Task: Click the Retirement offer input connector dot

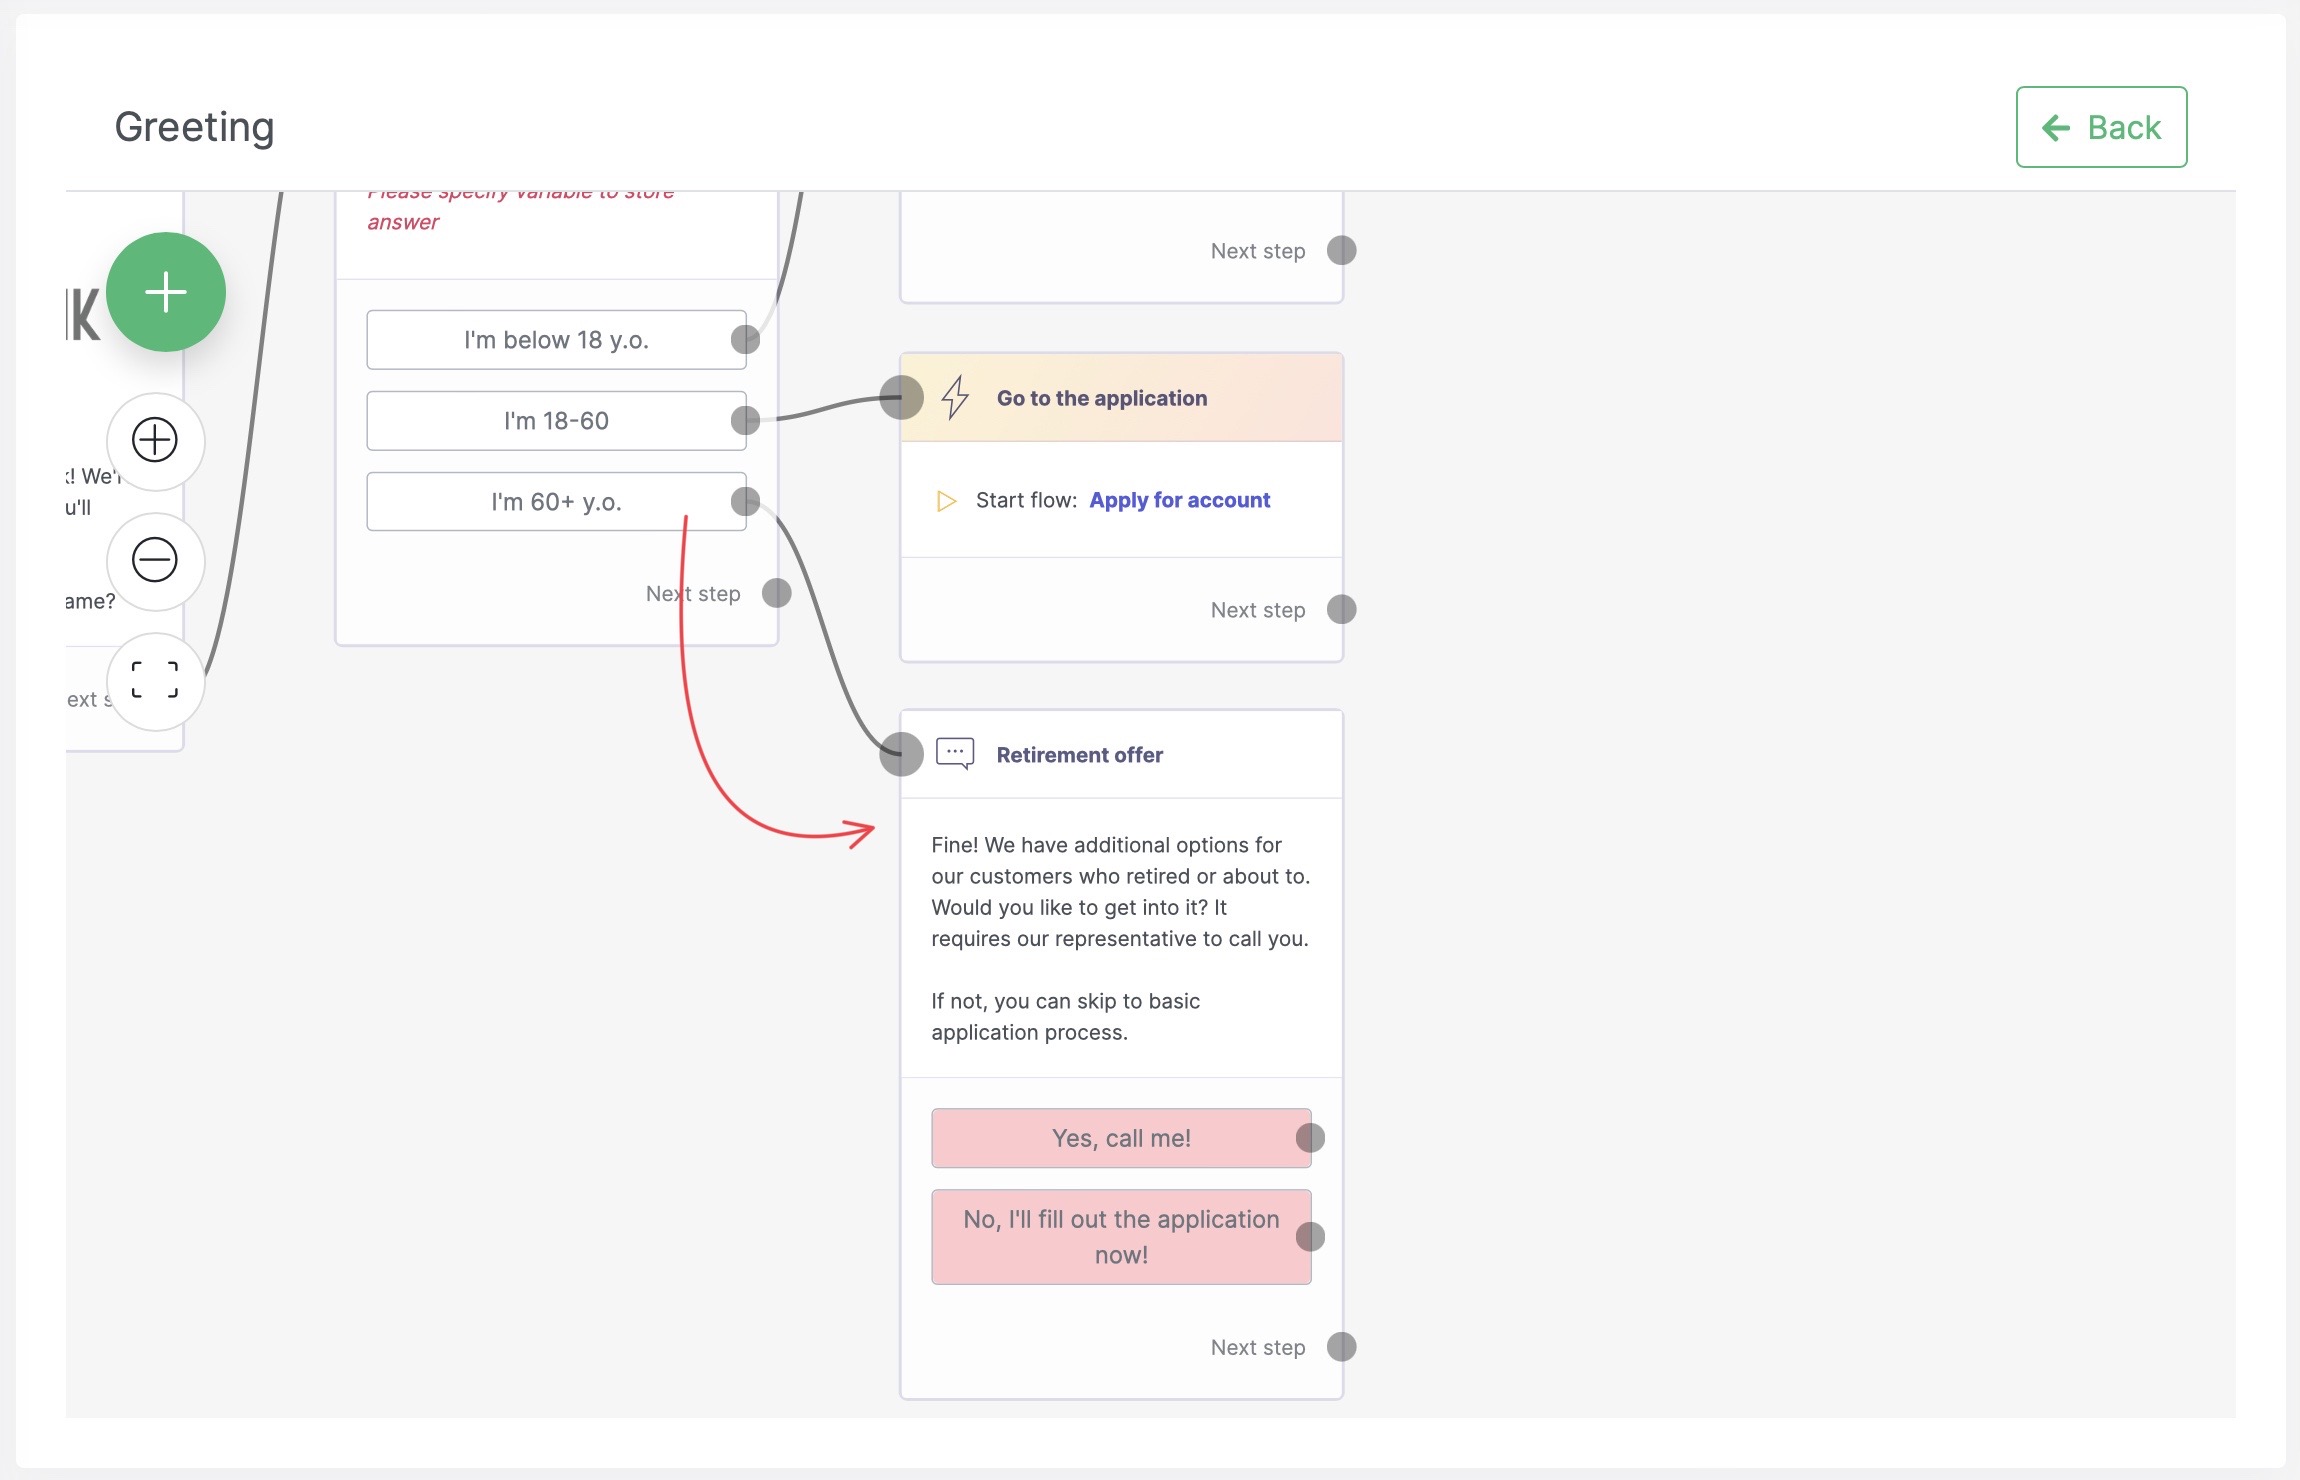Action: tap(901, 754)
